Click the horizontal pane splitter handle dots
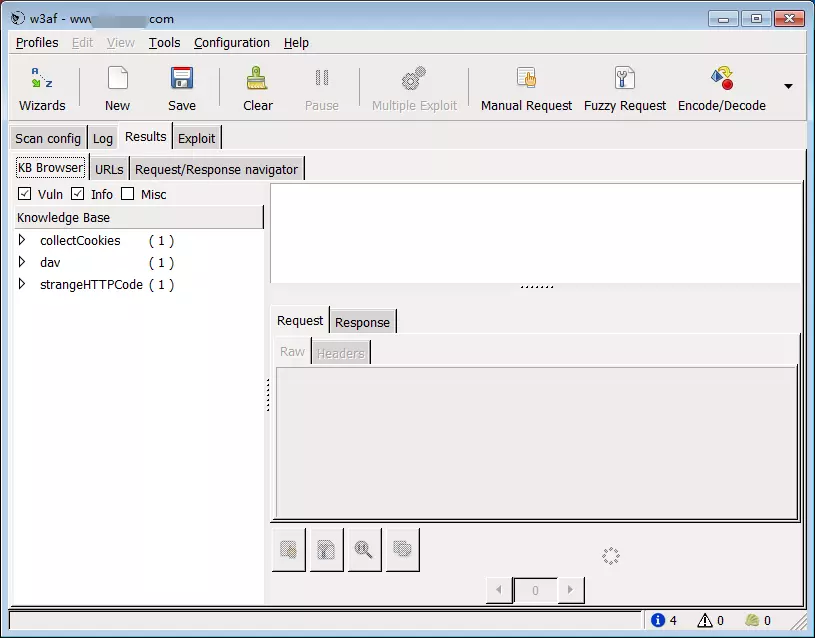815x638 pixels. (537, 287)
